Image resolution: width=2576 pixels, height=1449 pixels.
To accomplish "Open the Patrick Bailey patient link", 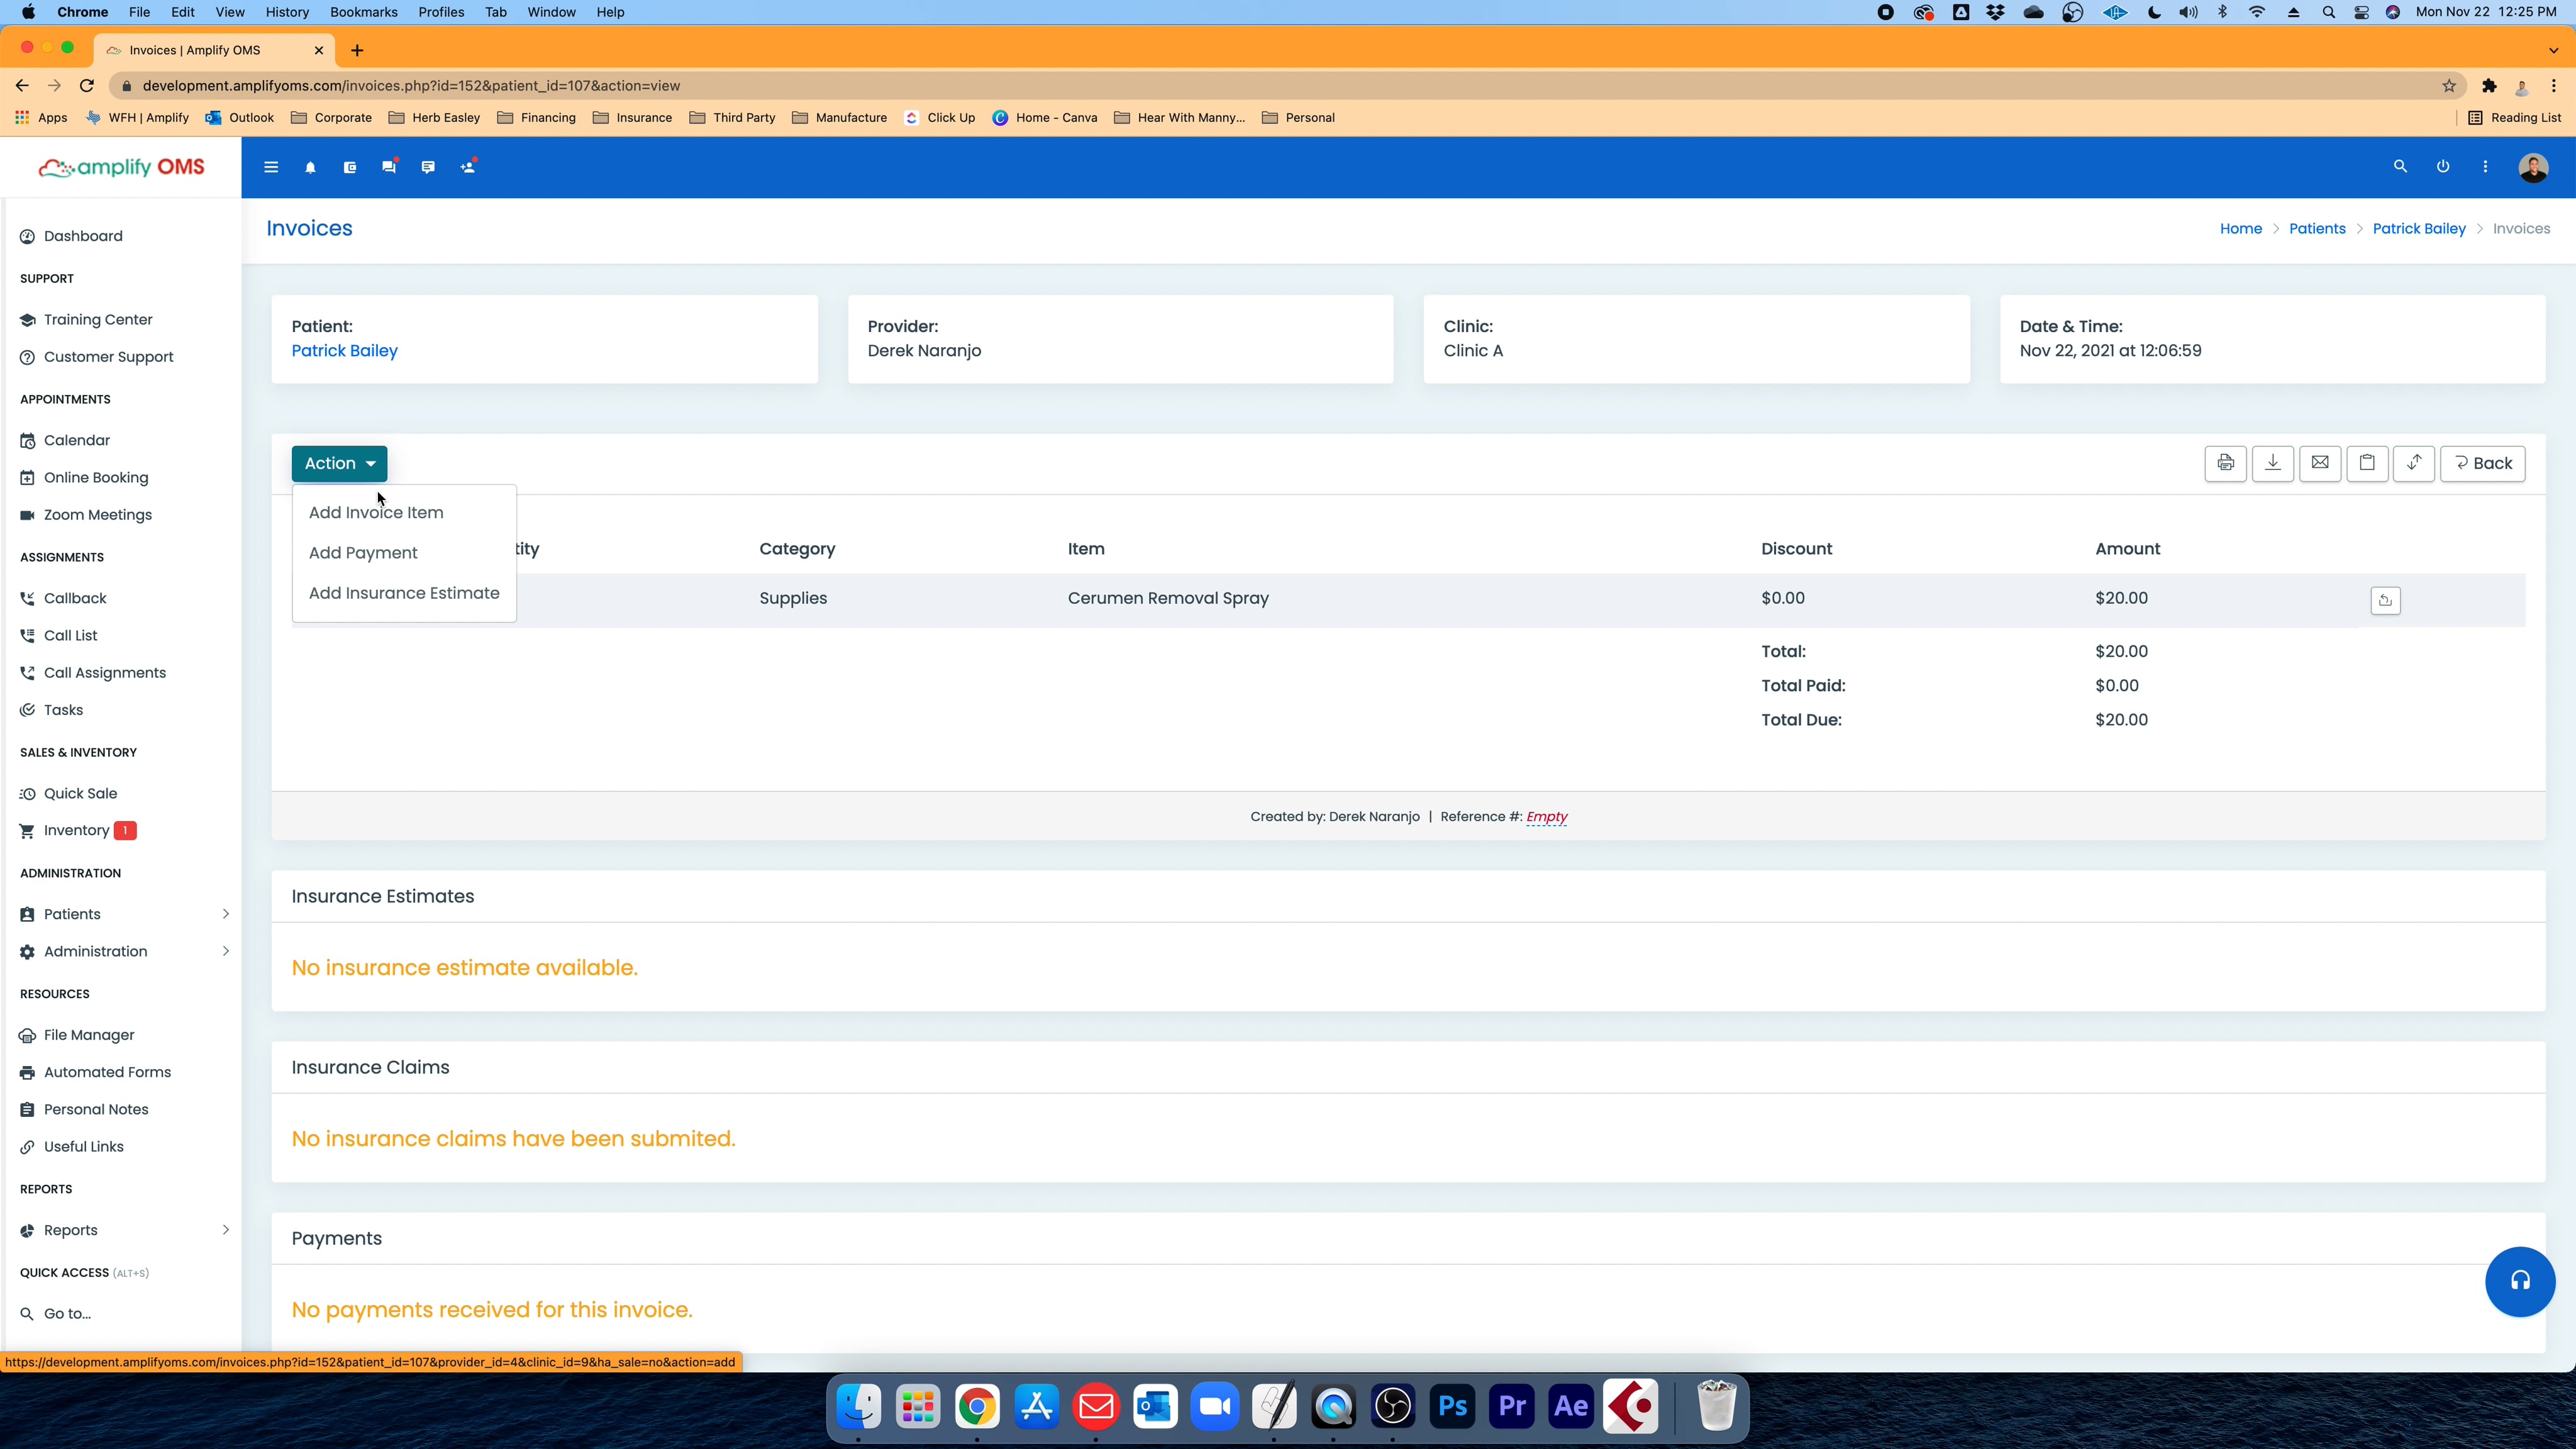I will [344, 350].
